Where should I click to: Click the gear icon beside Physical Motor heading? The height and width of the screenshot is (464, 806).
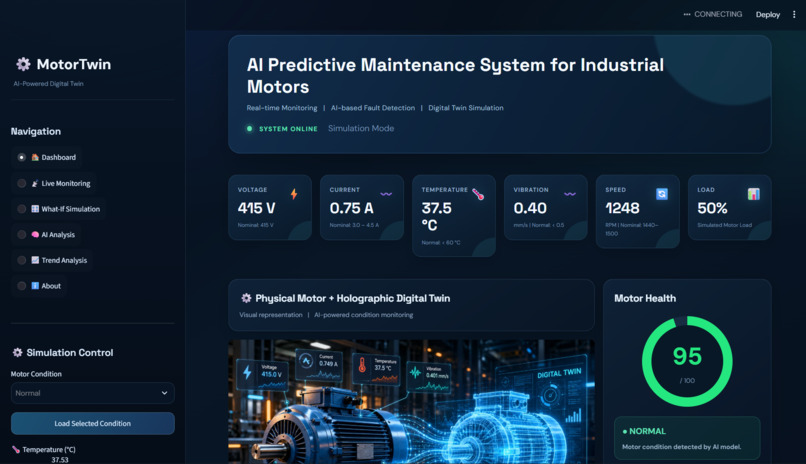tap(246, 298)
